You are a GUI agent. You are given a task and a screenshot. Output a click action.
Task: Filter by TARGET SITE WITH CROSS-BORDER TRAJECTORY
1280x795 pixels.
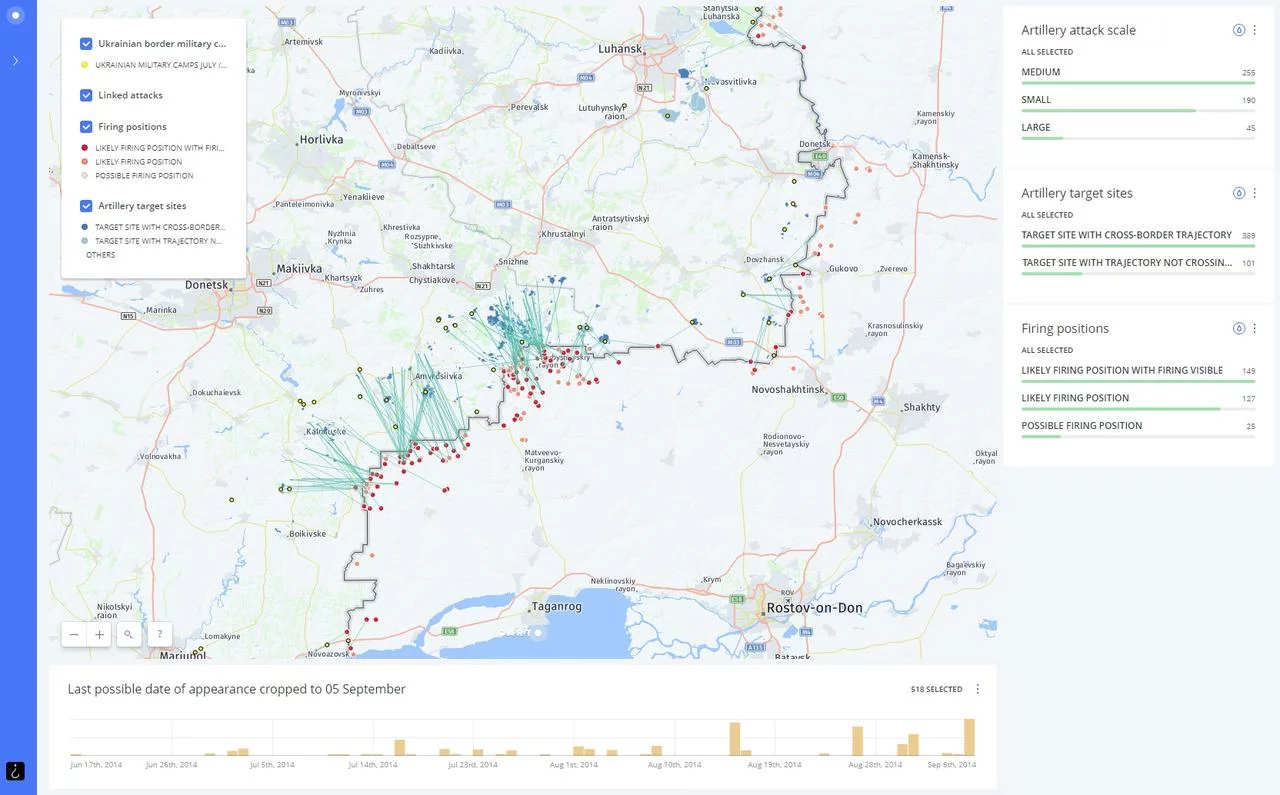[x=1126, y=235]
